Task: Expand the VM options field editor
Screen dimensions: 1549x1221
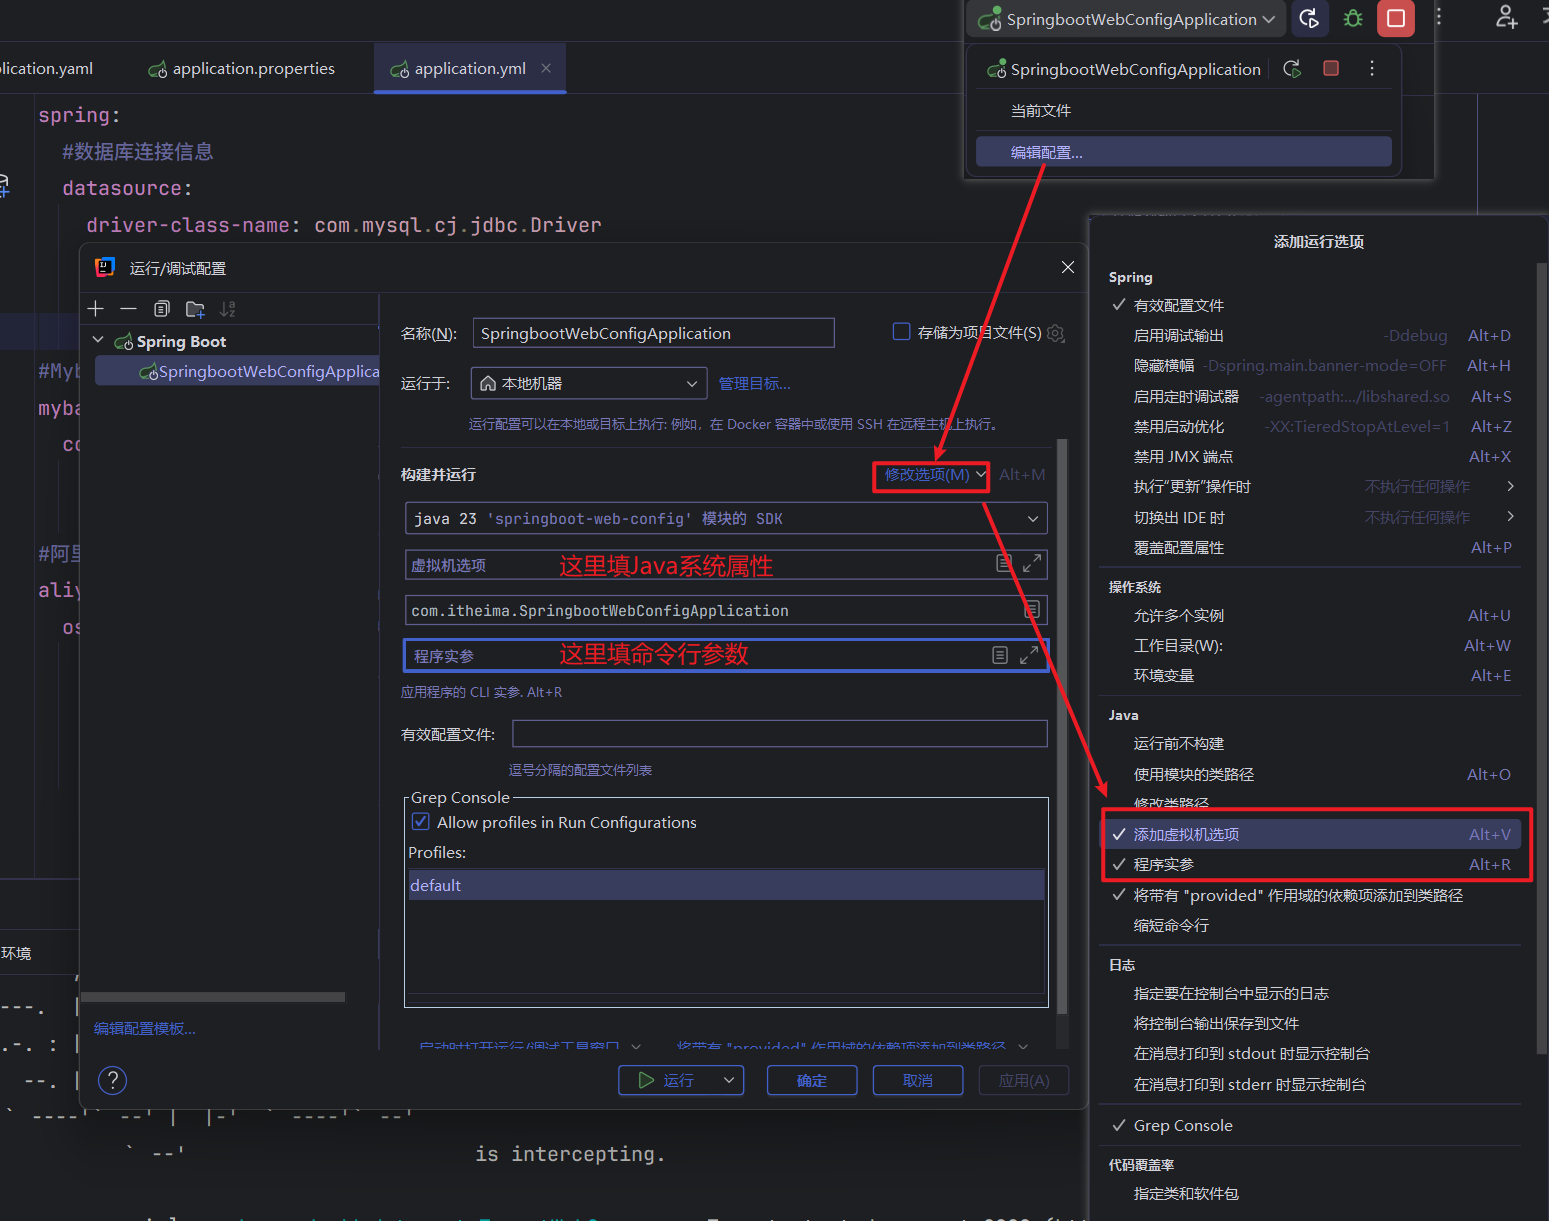Action: click(1032, 564)
